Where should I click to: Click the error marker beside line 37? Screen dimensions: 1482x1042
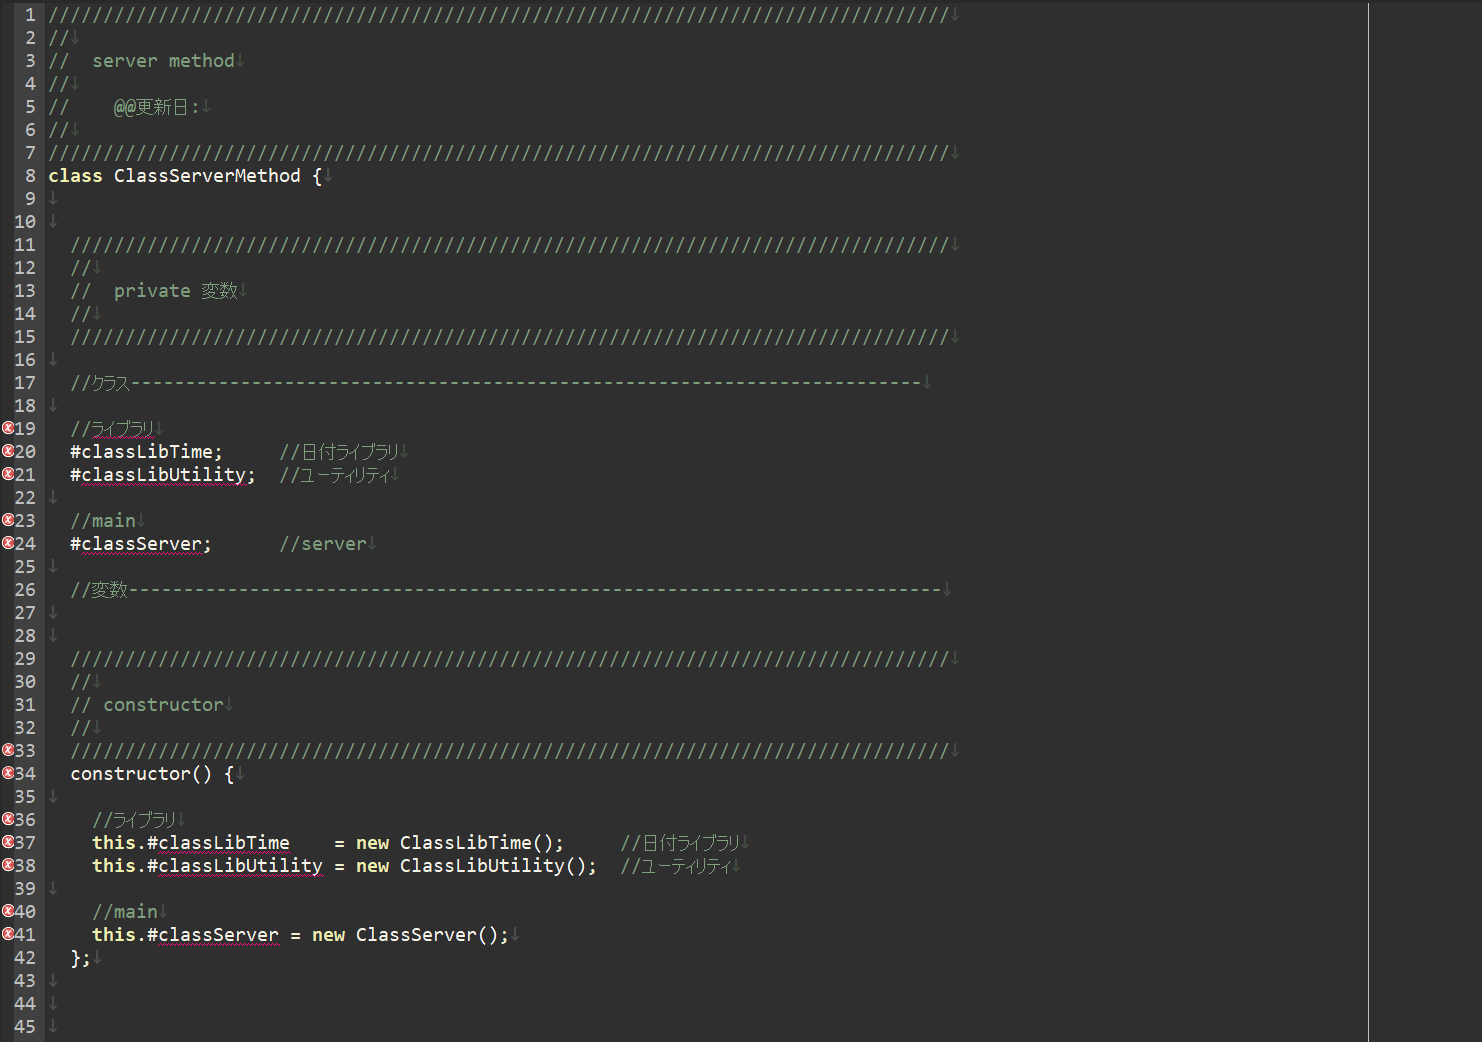click(x=8, y=842)
